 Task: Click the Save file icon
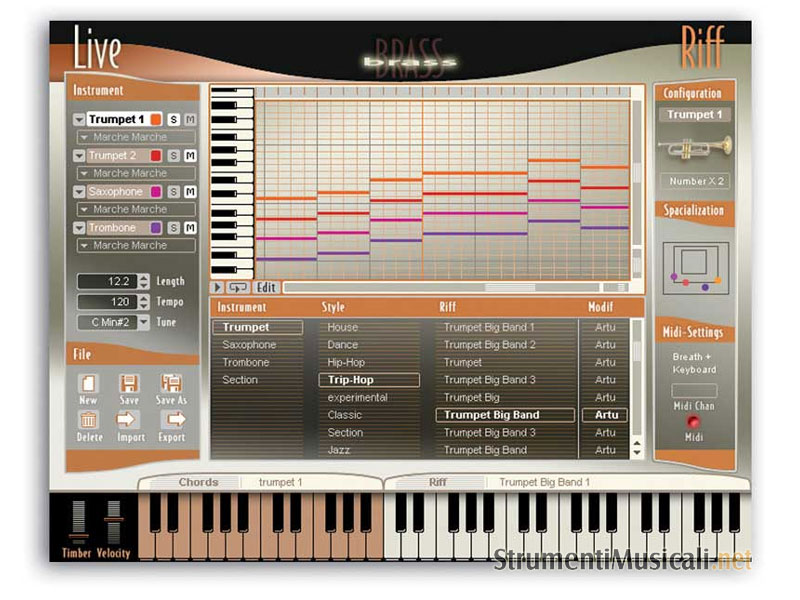(129, 384)
